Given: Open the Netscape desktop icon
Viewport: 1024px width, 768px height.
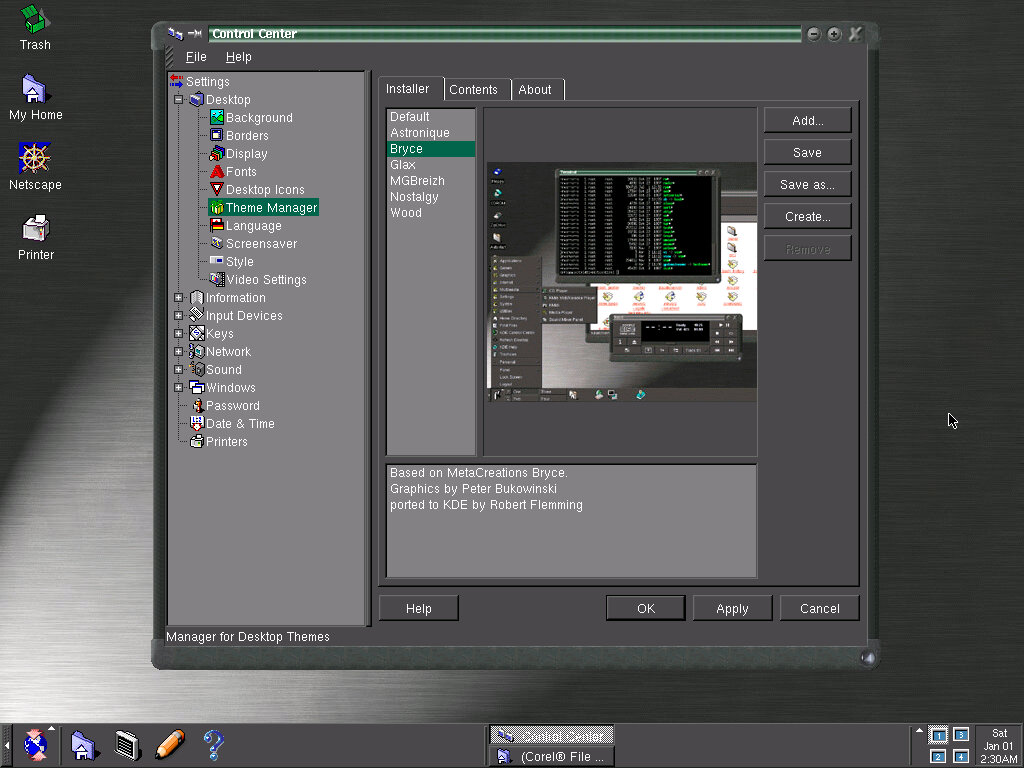Looking at the screenshot, I should 35,158.
